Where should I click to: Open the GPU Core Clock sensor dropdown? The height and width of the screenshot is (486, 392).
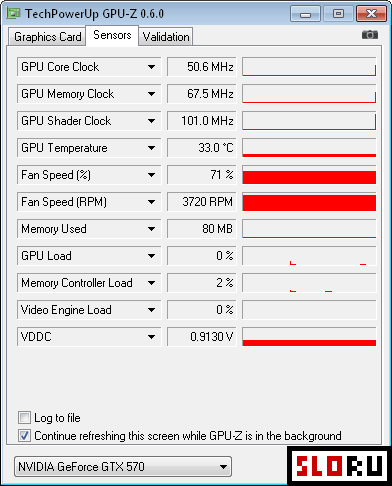[151, 67]
